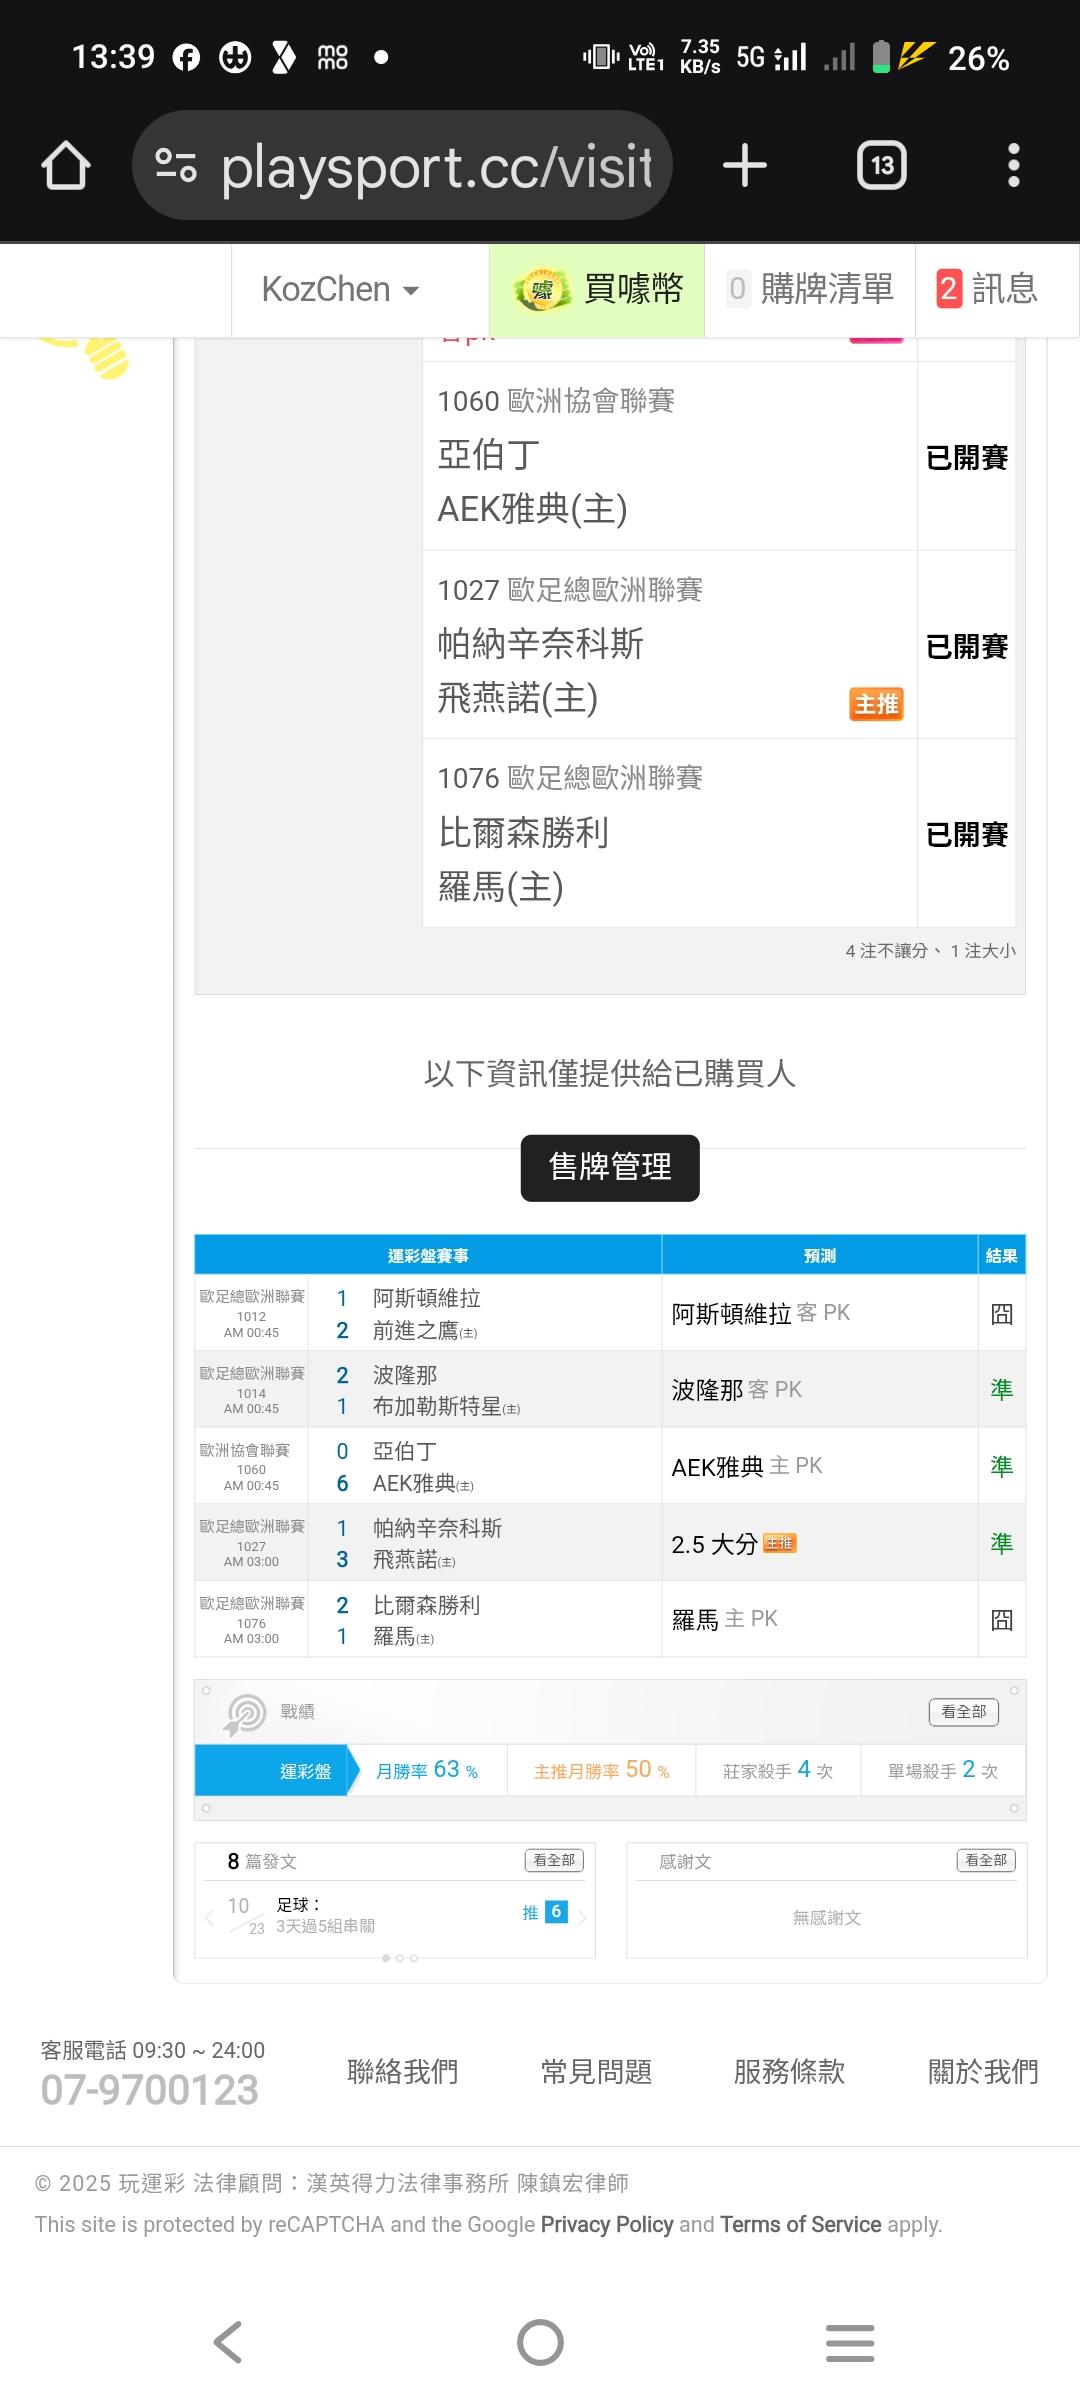Viewport: 1080px width, 2400px height.
Task: Expand the KozChen account dropdown
Action: 340,290
